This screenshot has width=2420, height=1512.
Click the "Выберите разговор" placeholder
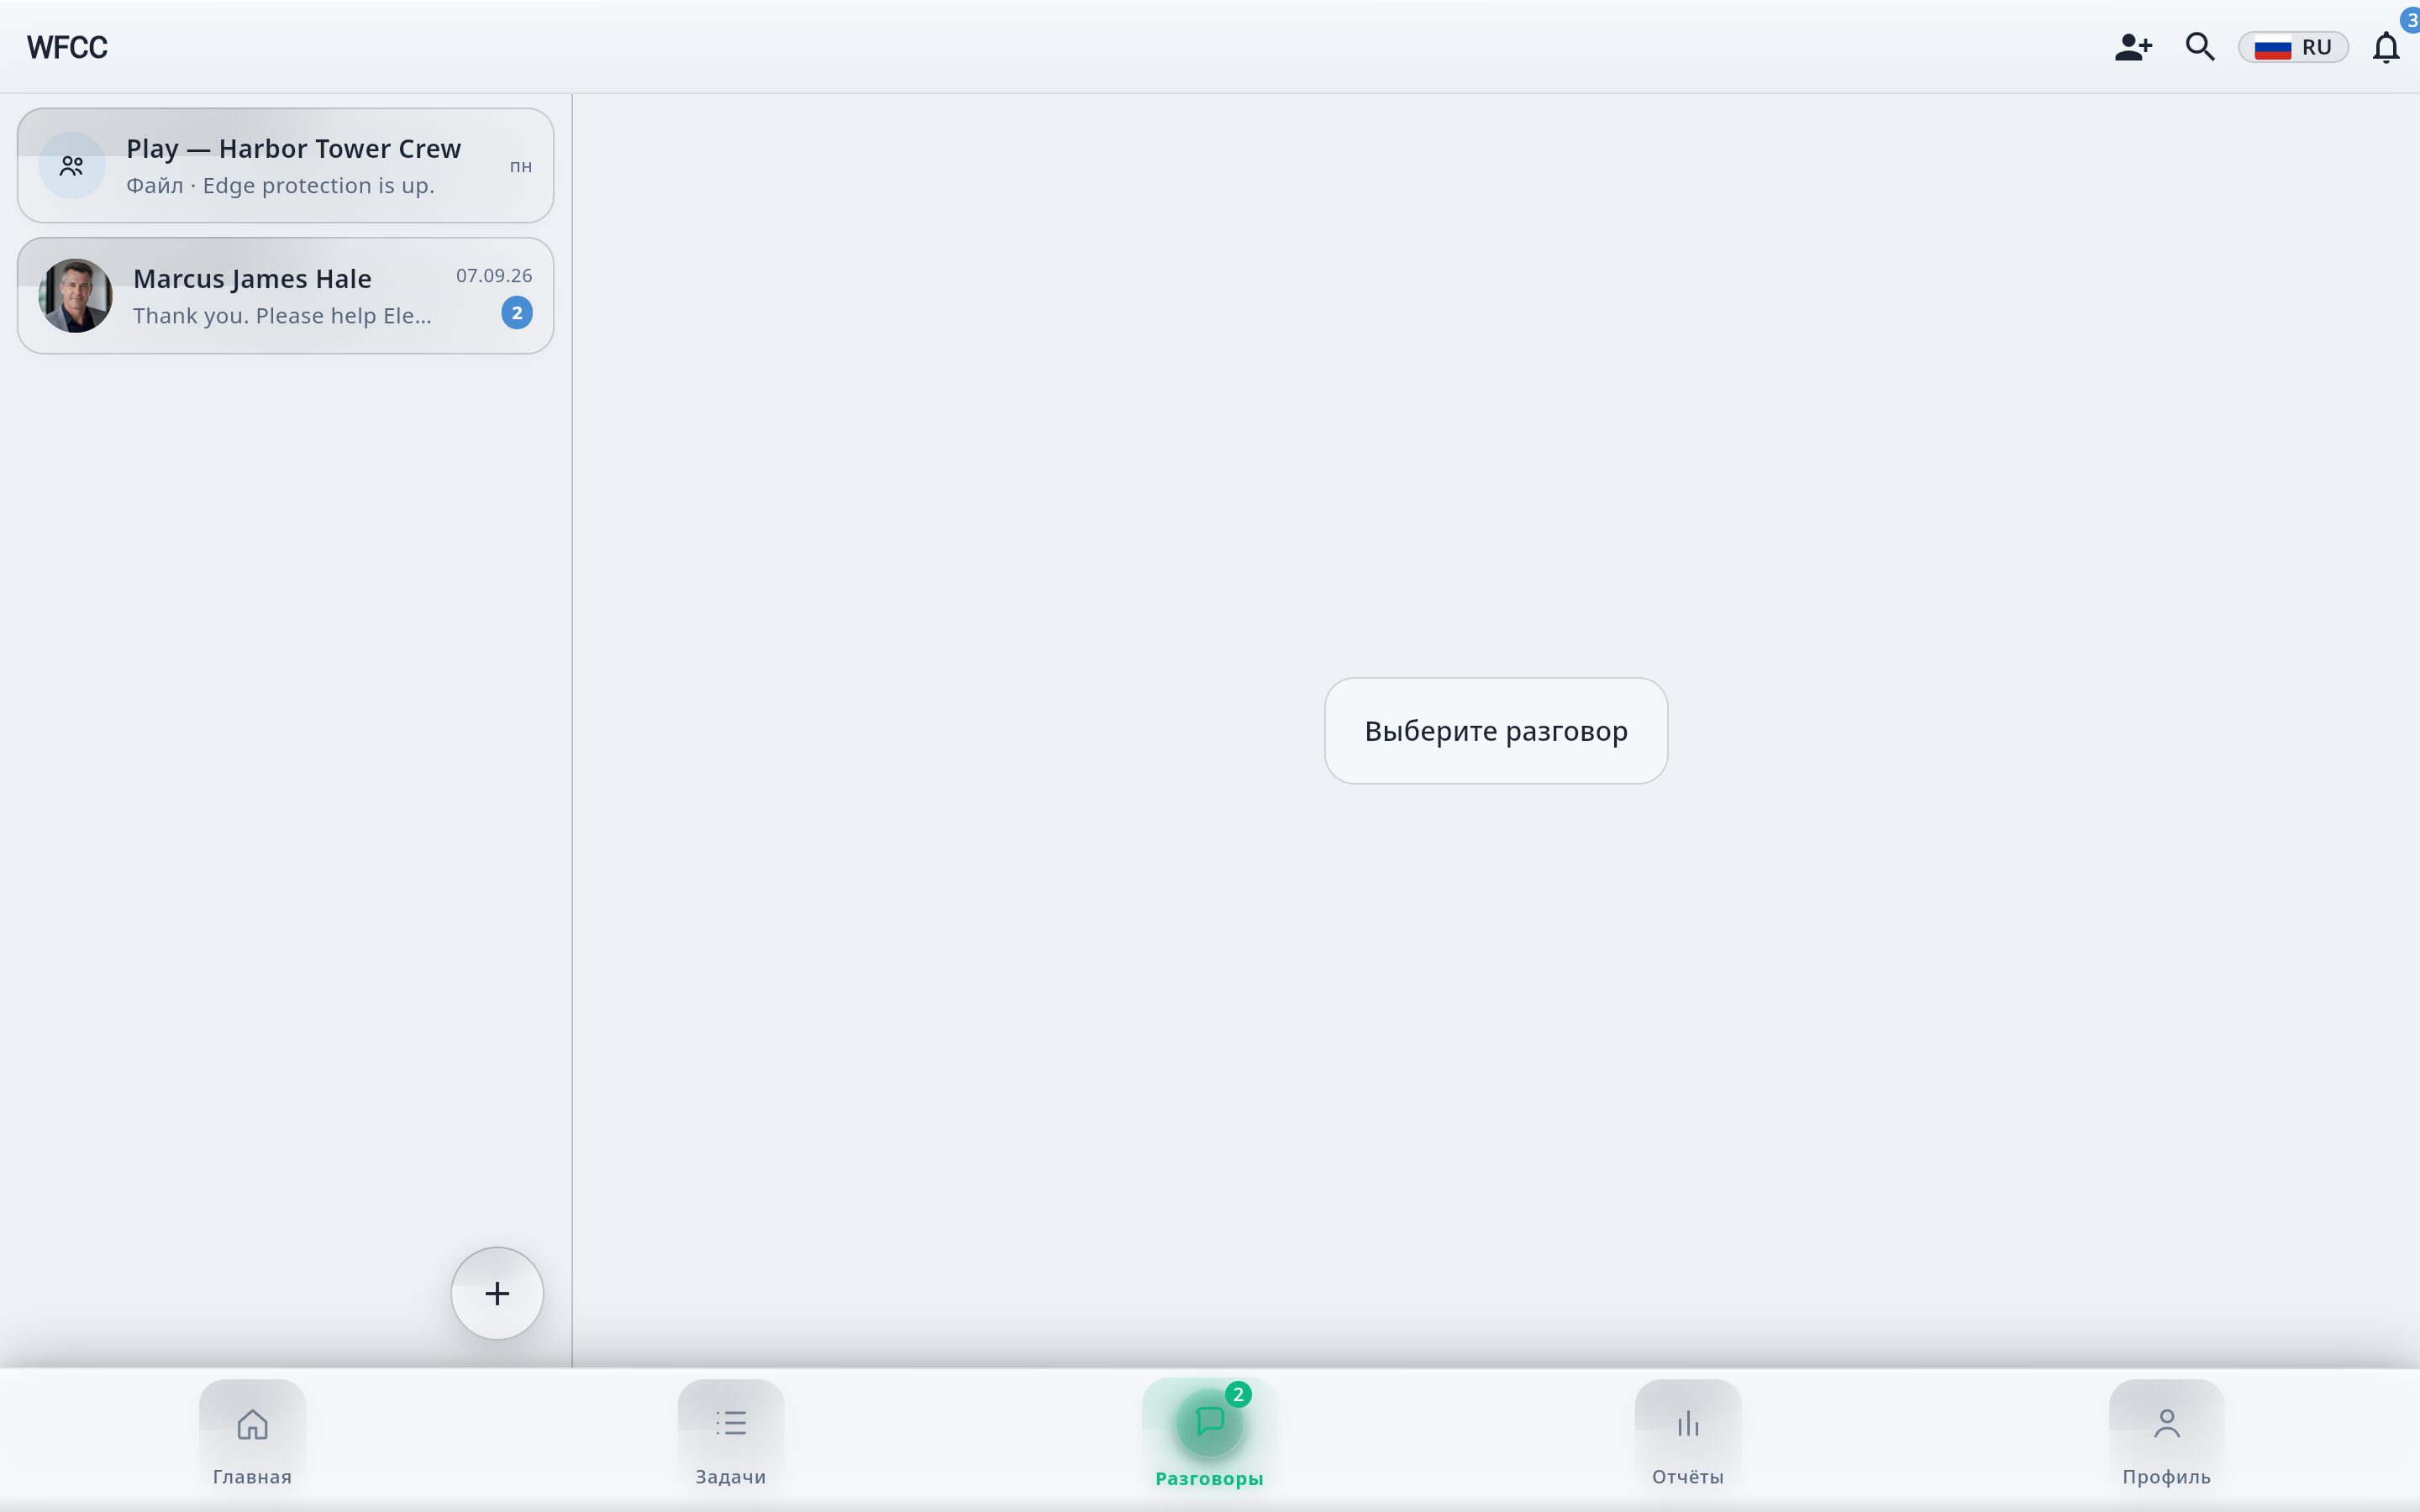coord(1496,731)
